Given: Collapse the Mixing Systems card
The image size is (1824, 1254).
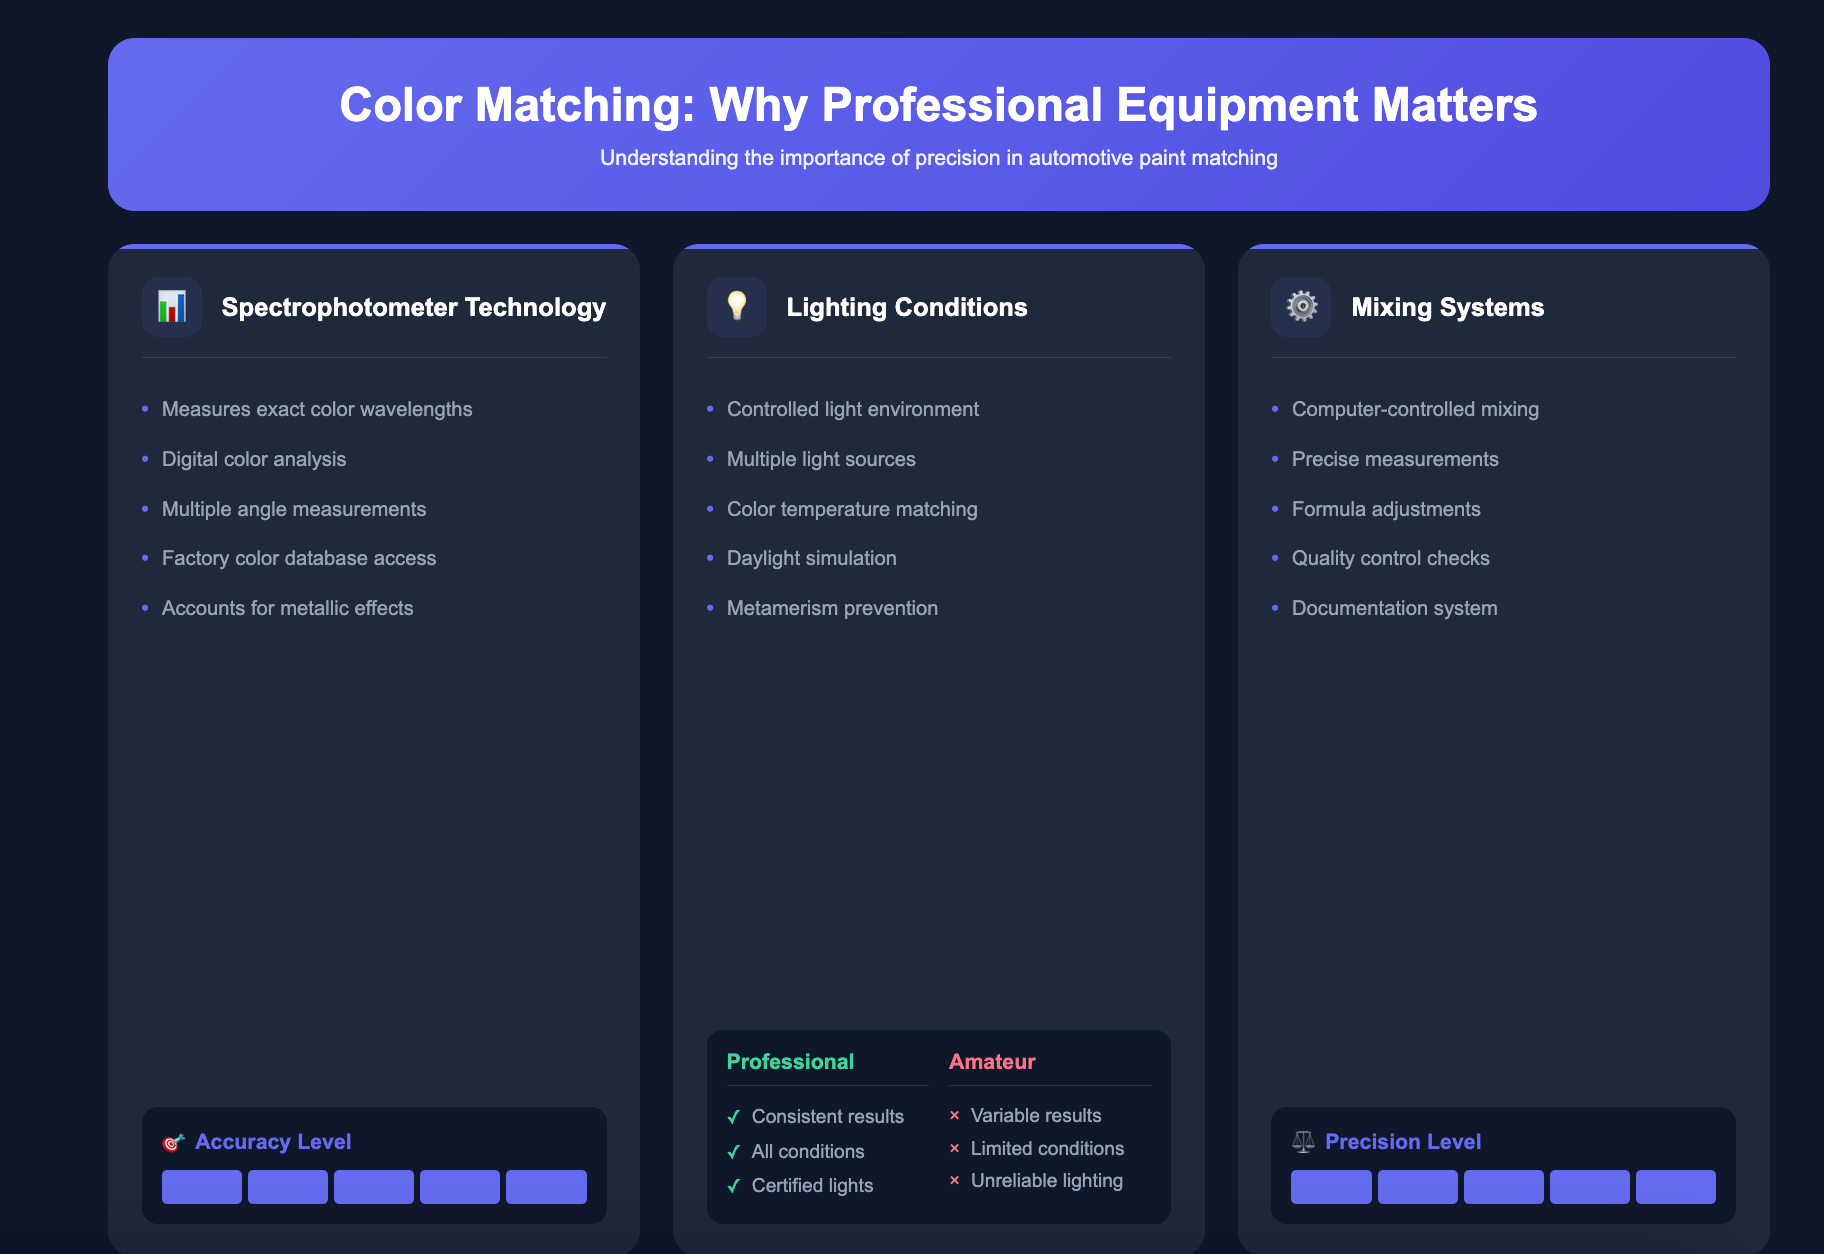Looking at the screenshot, I should click(x=1448, y=307).
